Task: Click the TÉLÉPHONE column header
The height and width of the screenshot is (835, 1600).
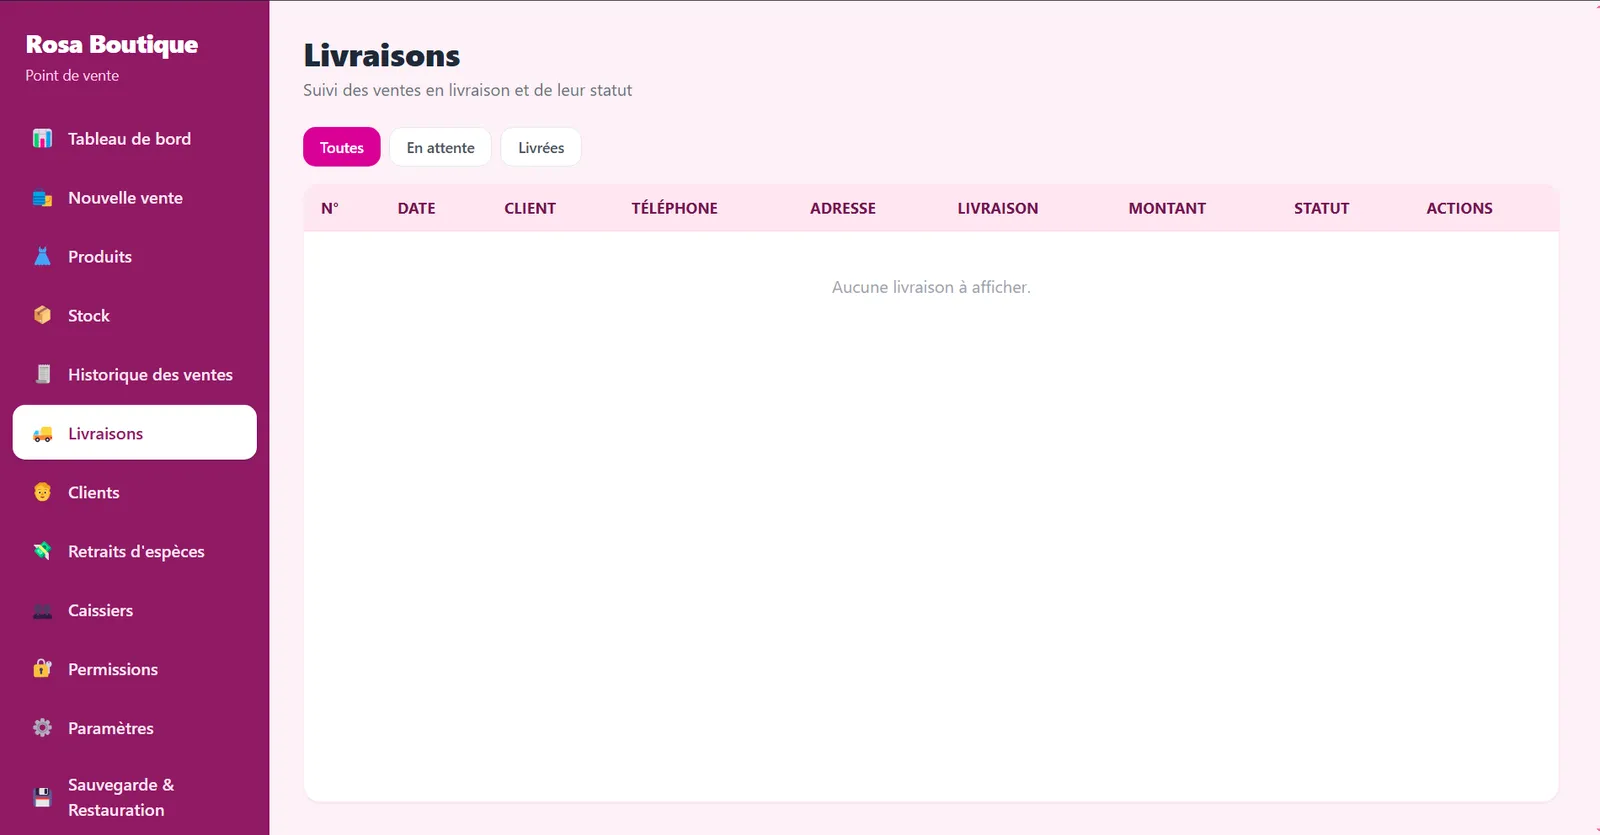Action: click(675, 208)
